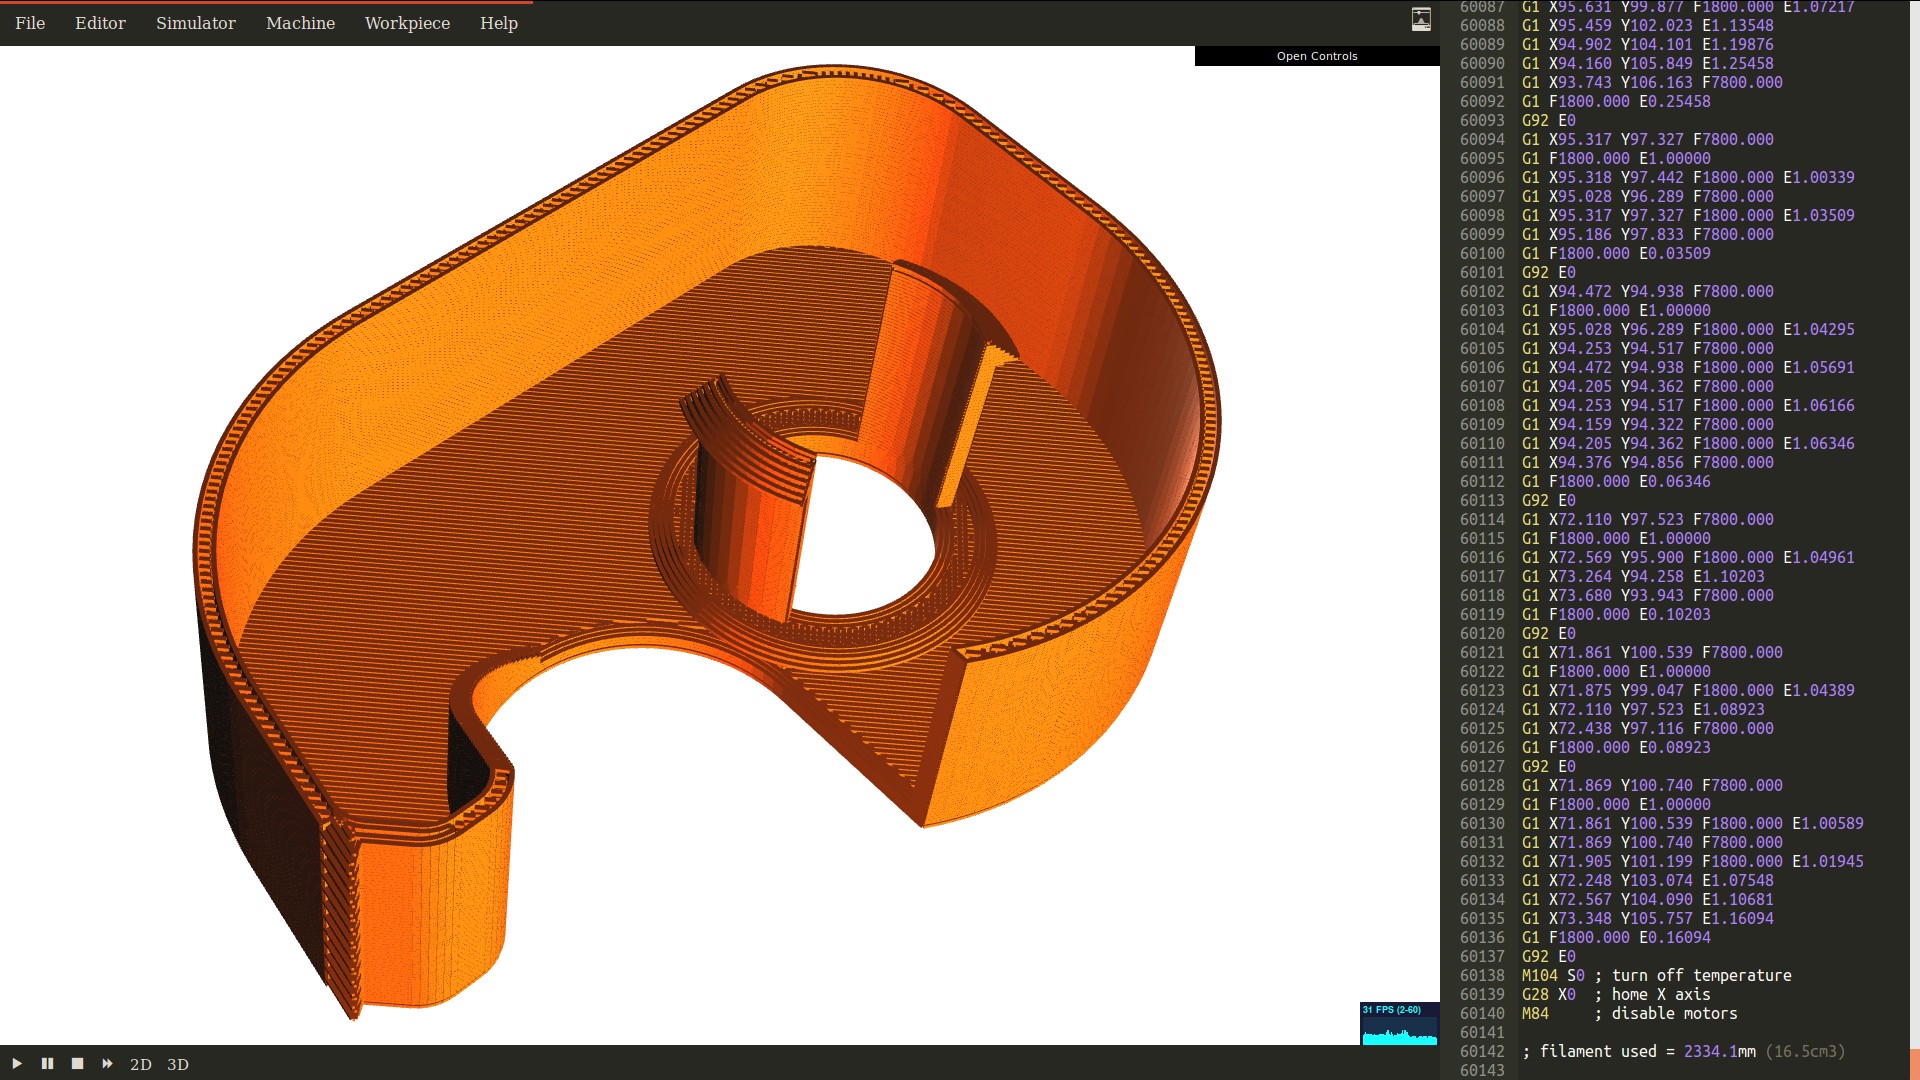Fast forward the simulation

click(x=107, y=1064)
